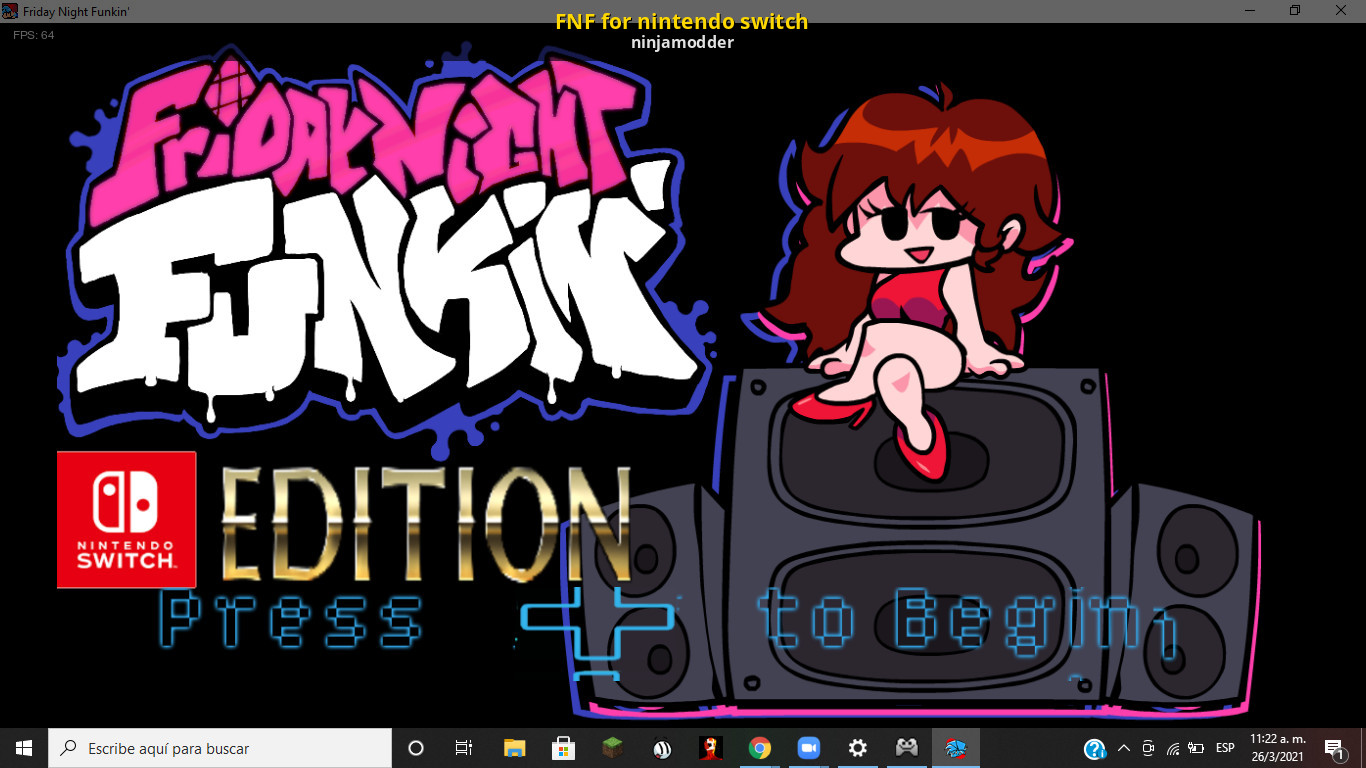Select active Friday Night Funkin' taskbar icon
Viewport: 1366px width, 768px height.
pos(956,748)
